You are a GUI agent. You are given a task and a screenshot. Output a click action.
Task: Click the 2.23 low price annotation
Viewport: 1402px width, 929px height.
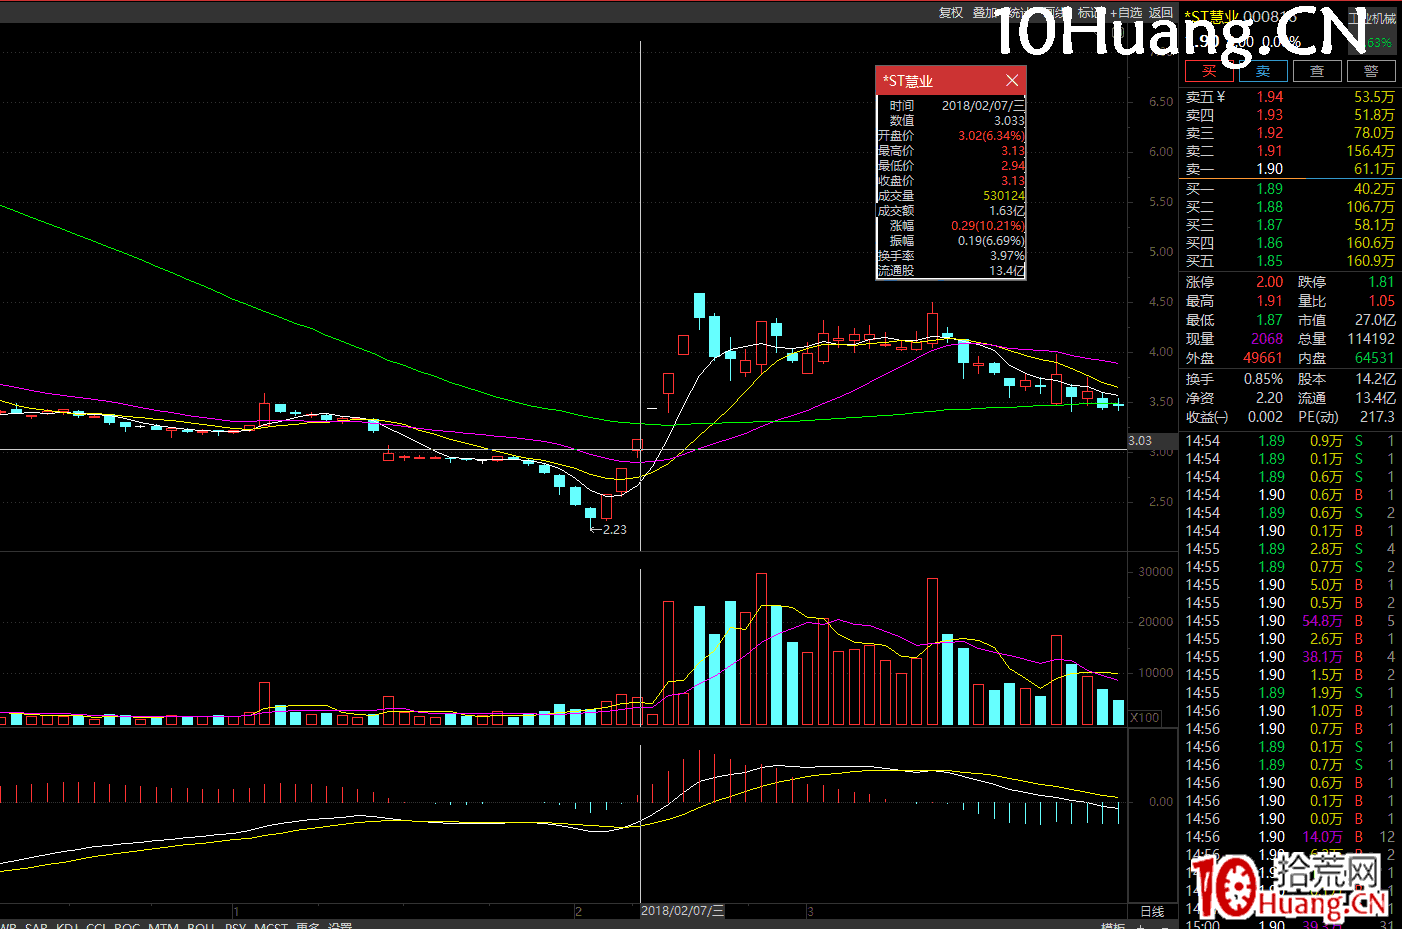(614, 530)
